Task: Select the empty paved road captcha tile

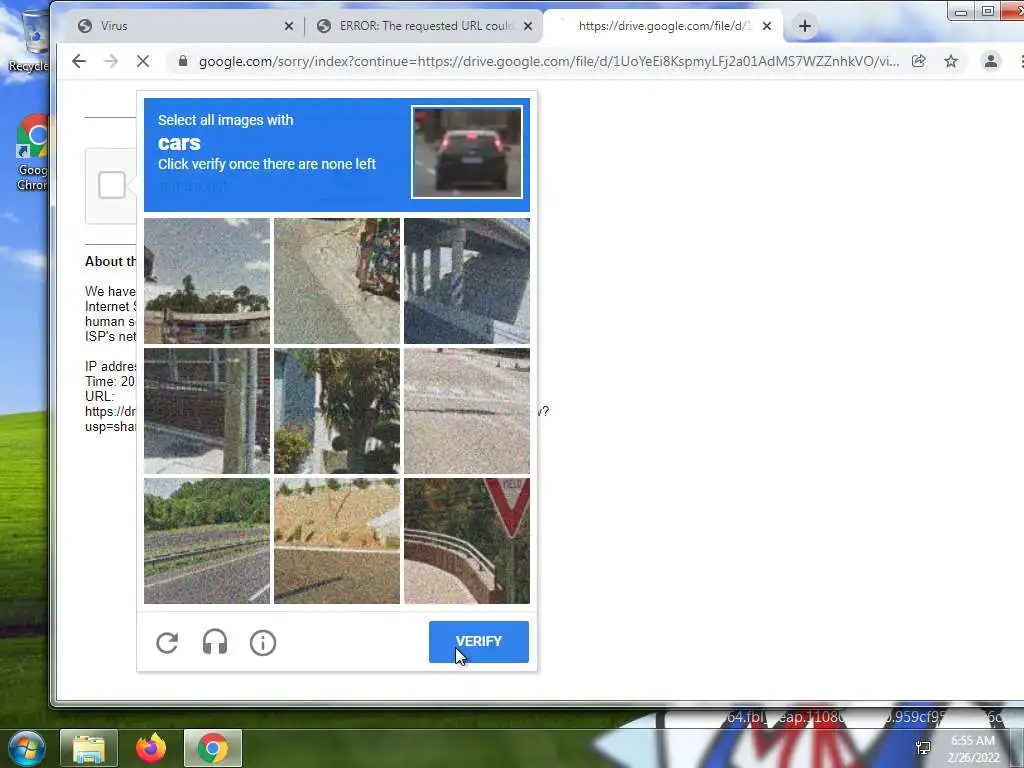Action: (467, 411)
